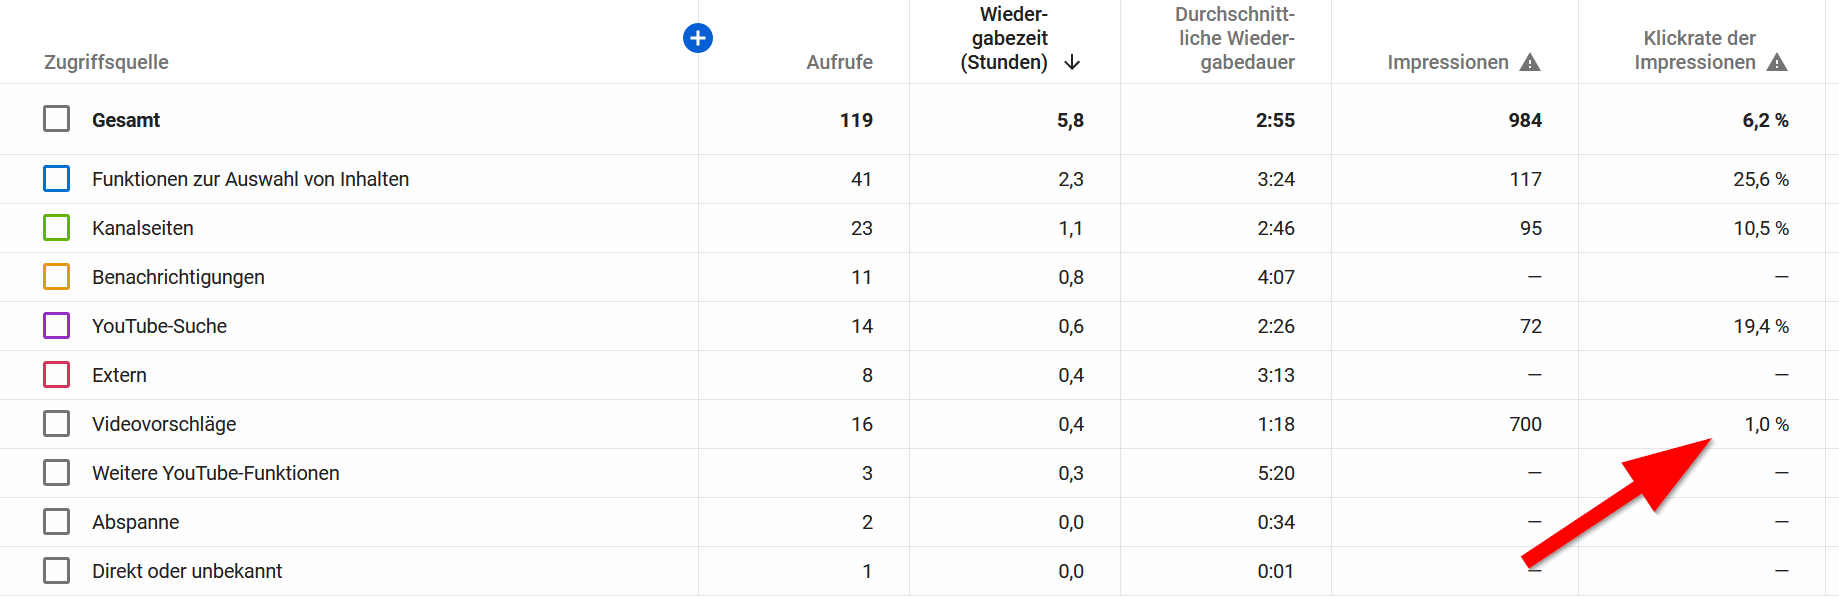Open the YouTube-Suche traffic source
Image resolution: width=1839 pixels, height=611 pixels.
point(159,326)
